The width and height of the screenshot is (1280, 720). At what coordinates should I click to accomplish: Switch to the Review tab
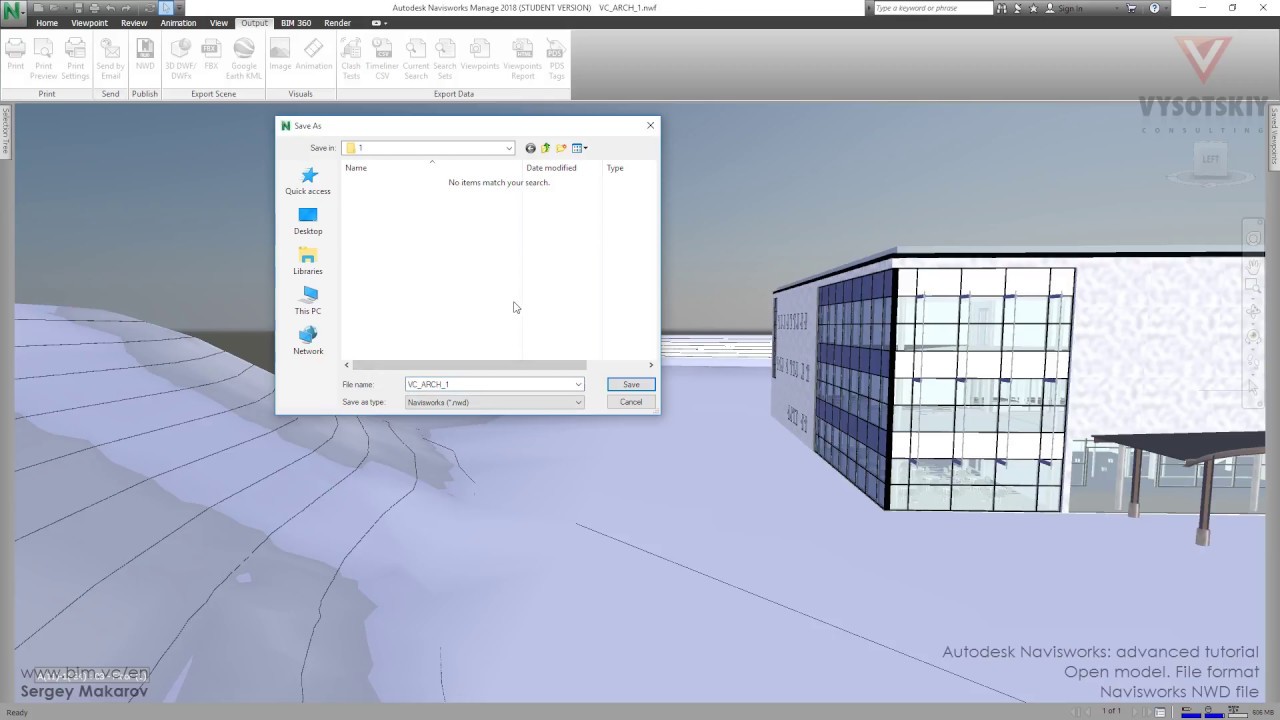pos(134,23)
